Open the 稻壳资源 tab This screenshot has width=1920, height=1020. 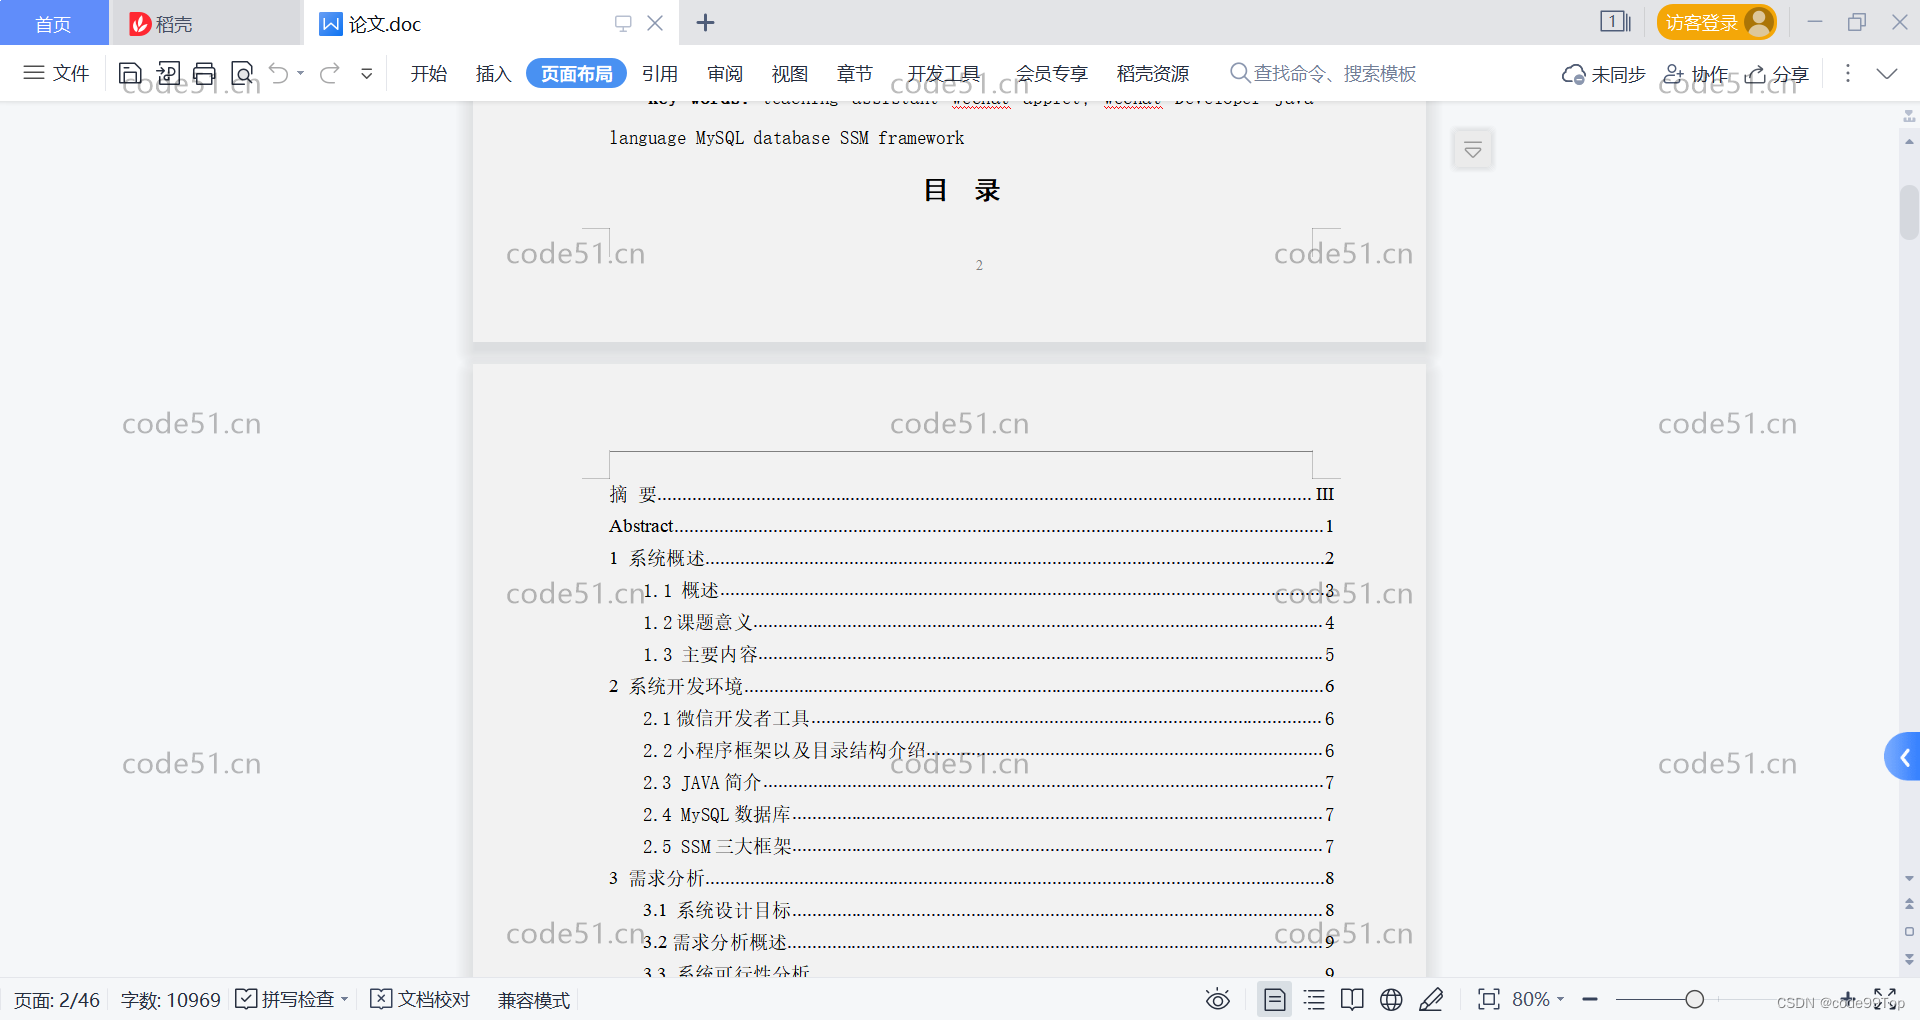(x=1153, y=73)
